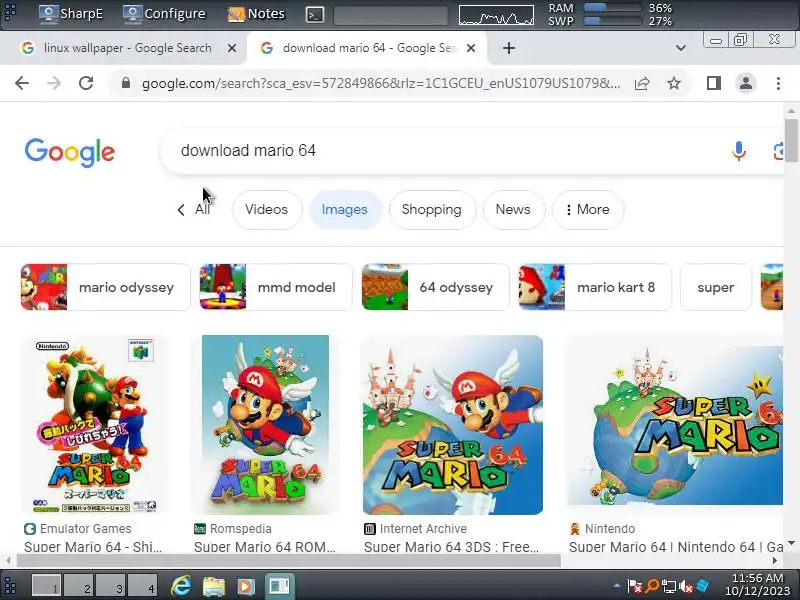This screenshot has height=600, width=800.
Task: Expand the More filters menu
Action: (x=588, y=210)
